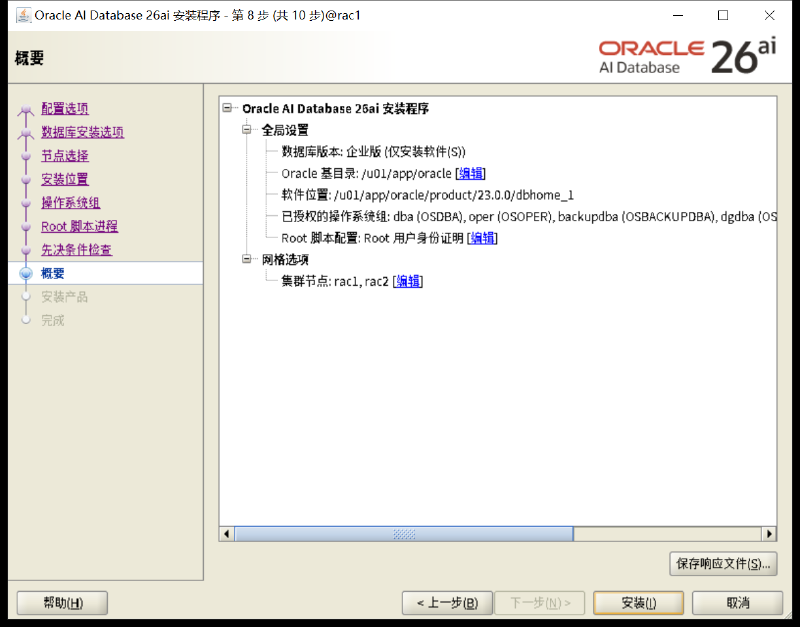
Task: Collapse the Oracle AI Database 26ai root node
Action: point(227,108)
